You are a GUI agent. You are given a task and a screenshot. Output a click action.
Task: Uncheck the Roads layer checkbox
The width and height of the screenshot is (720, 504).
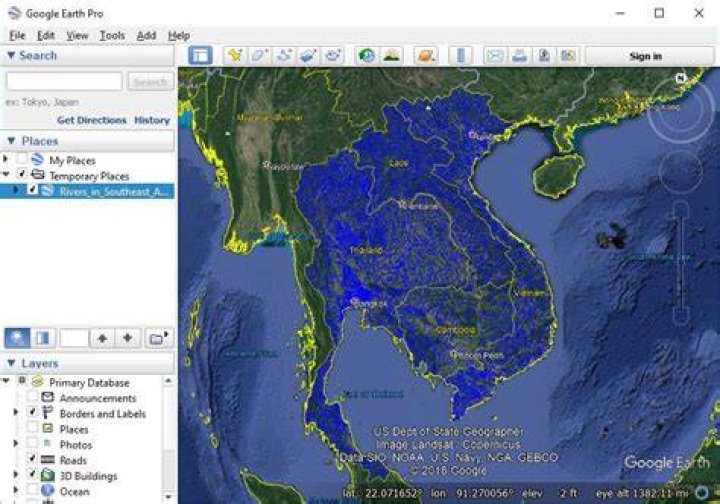point(32,459)
